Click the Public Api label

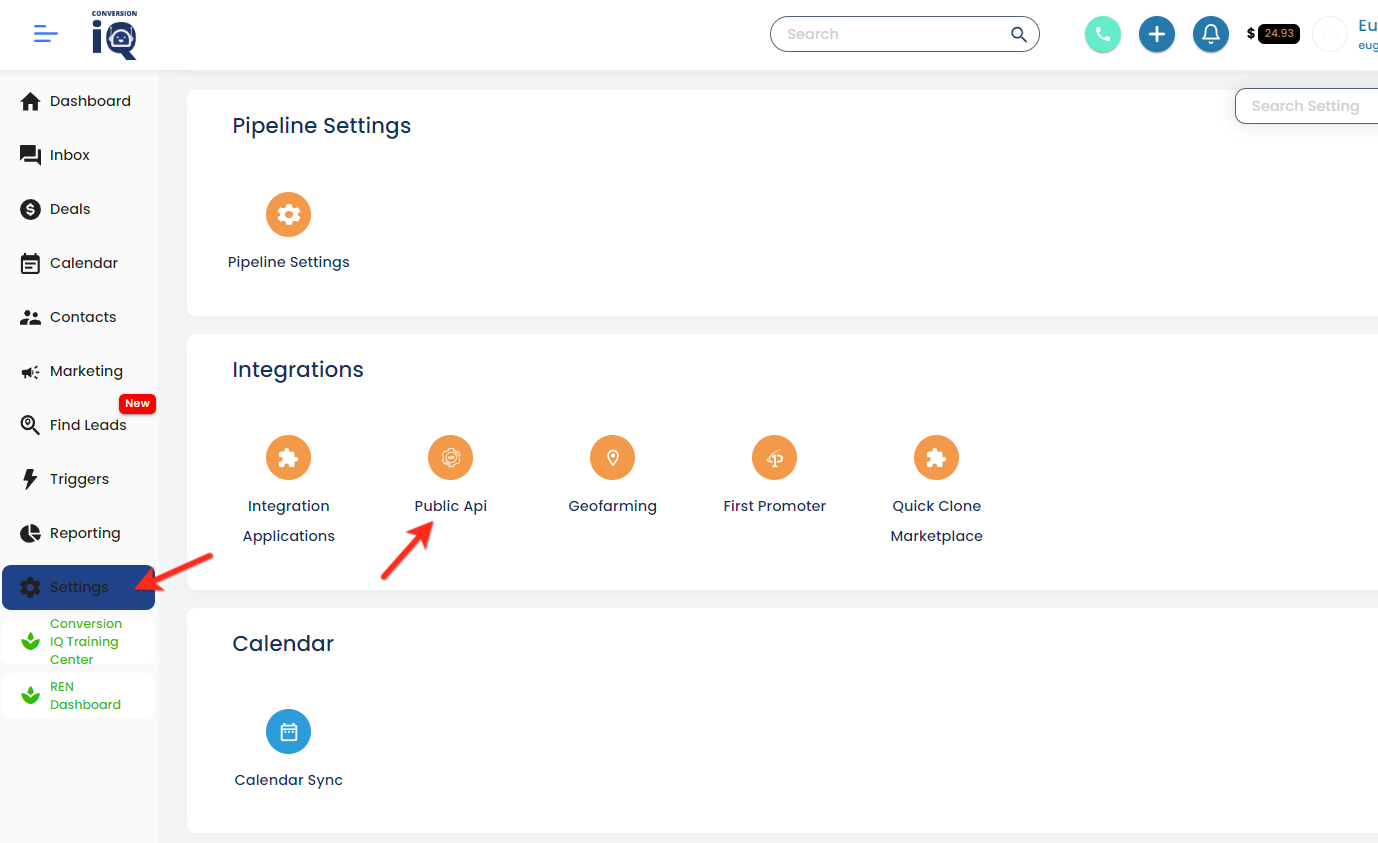(451, 506)
